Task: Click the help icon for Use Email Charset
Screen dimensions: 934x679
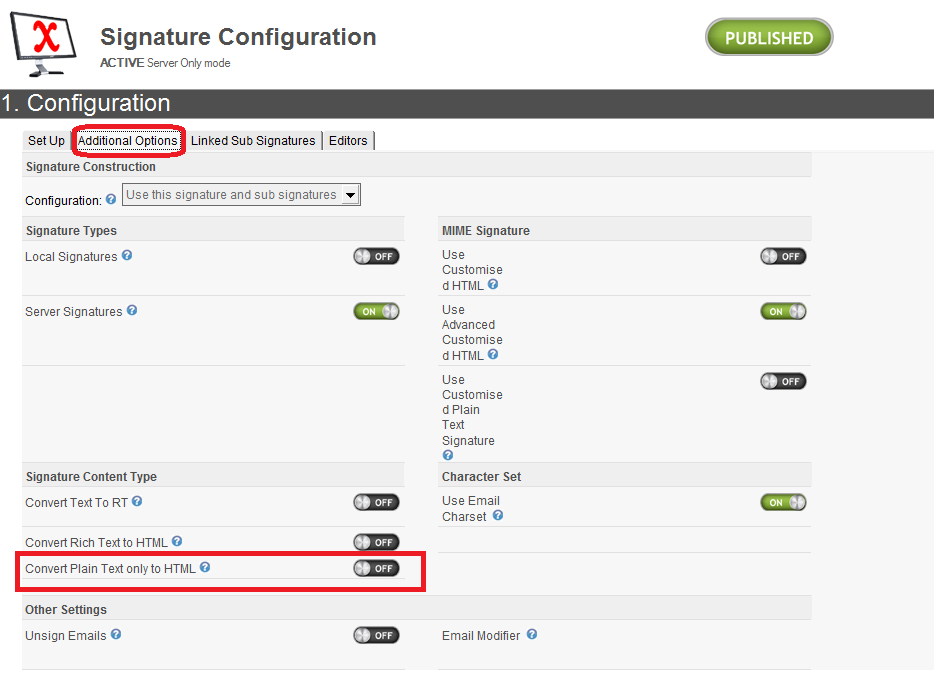Action: [498, 516]
